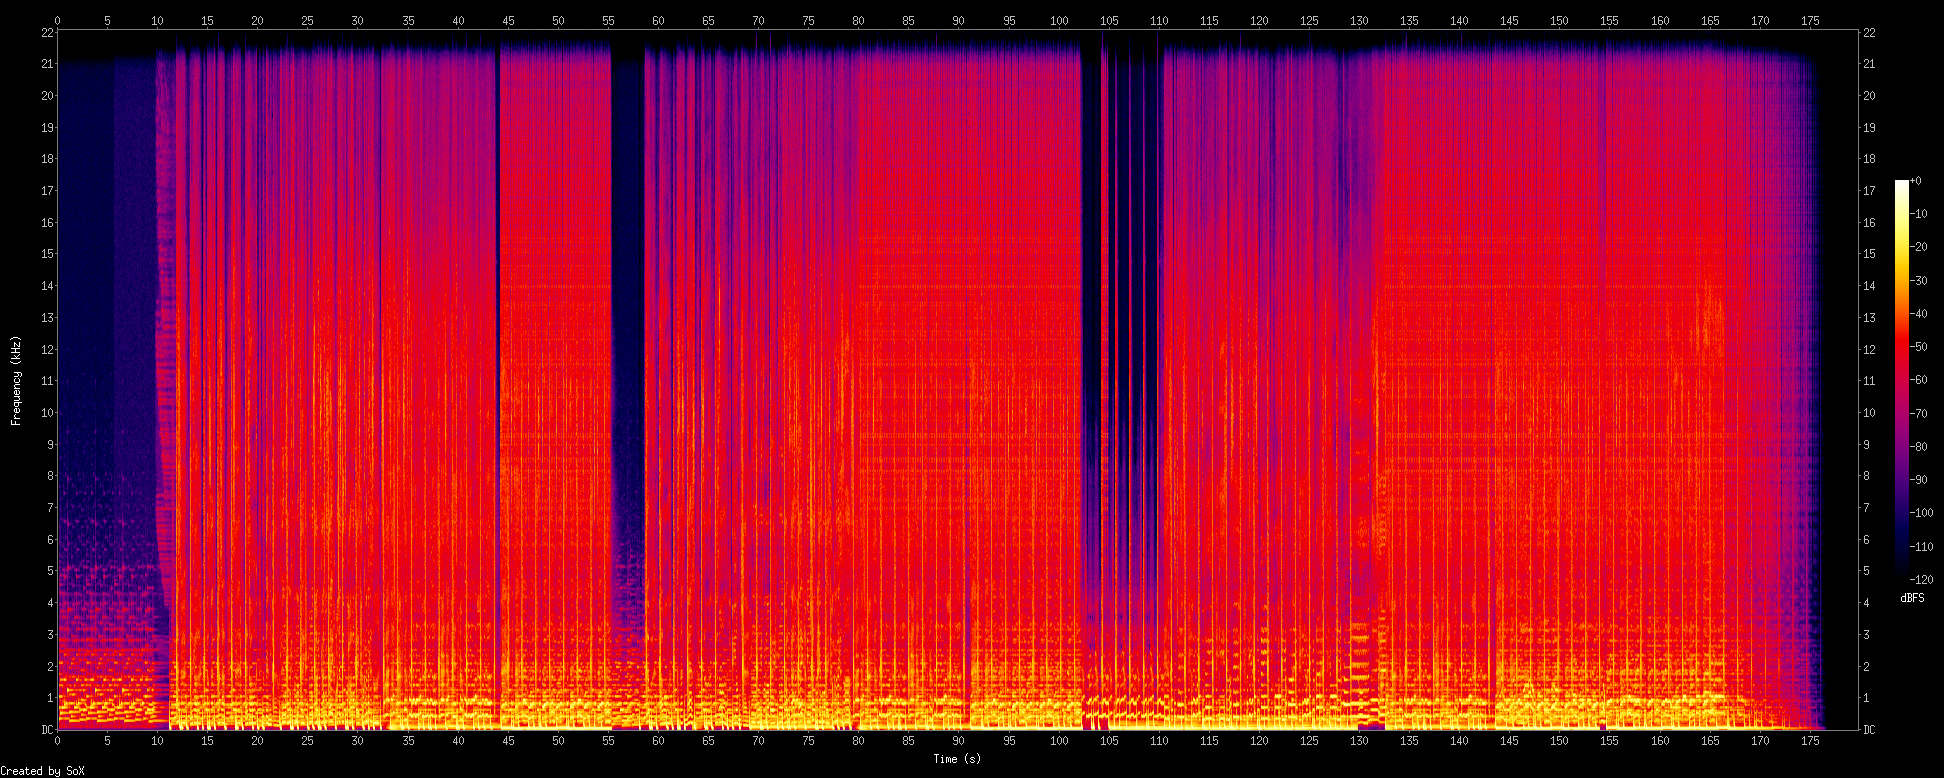Select the 21 kHz label on right axis
1944x778 pixels.
tap(1869, 64)
